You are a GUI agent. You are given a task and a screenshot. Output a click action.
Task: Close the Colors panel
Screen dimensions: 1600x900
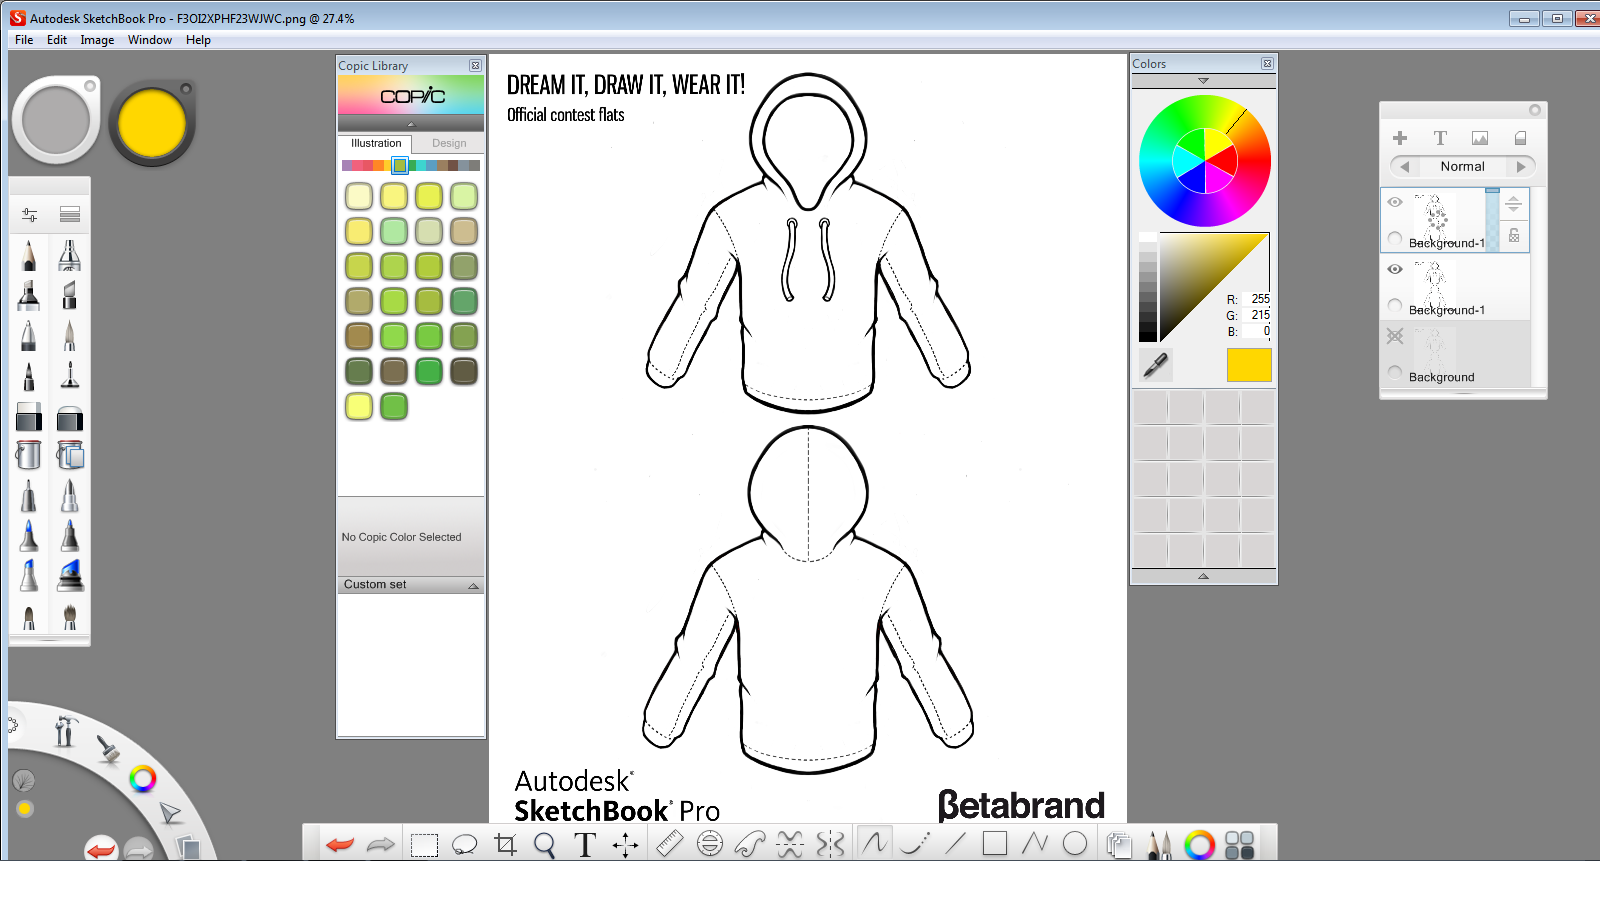tap(1267, 64)
